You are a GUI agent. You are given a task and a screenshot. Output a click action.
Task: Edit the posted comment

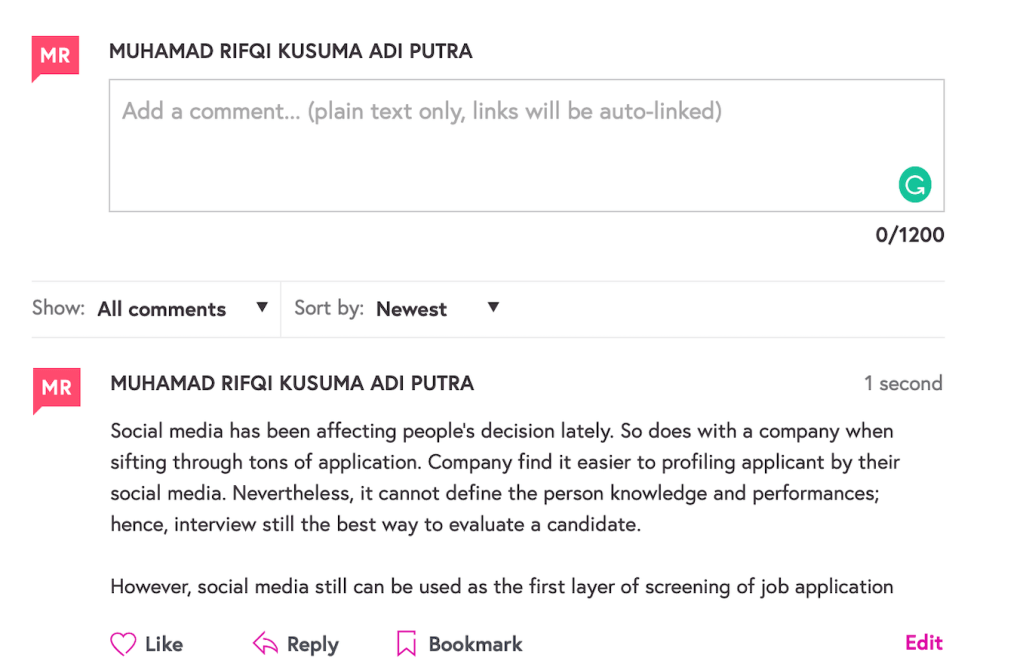[923, 643]
